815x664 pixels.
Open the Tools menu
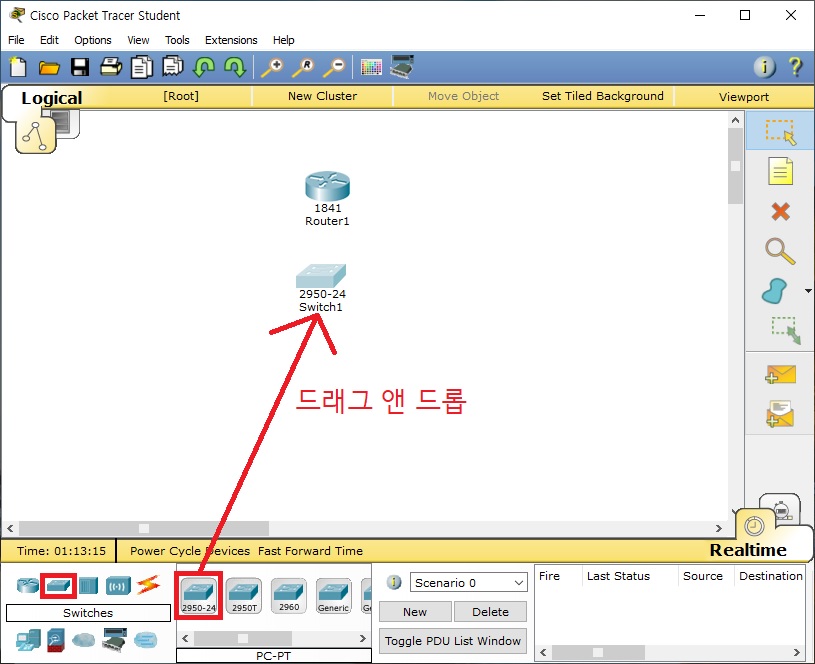[177, 40]
